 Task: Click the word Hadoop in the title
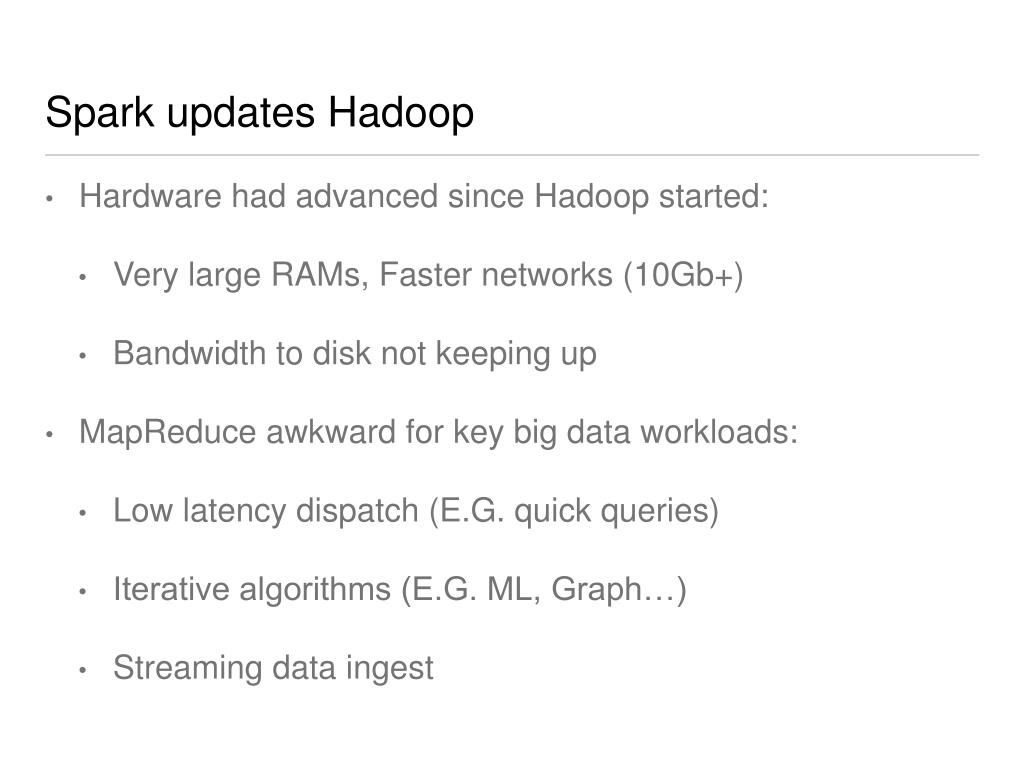[x=401, y=113]
